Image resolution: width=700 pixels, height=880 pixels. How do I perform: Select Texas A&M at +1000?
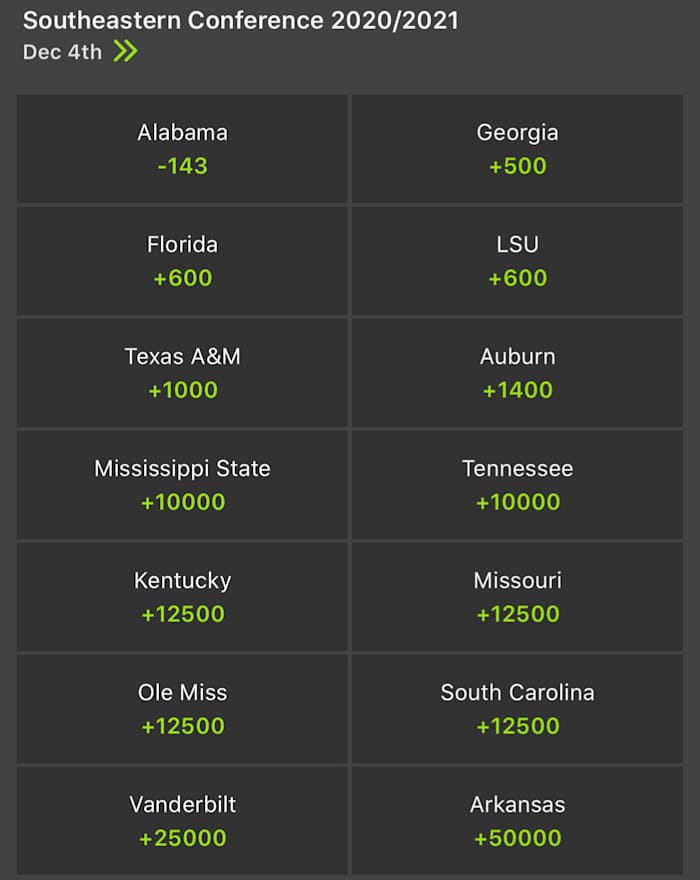tap(182, 372)
